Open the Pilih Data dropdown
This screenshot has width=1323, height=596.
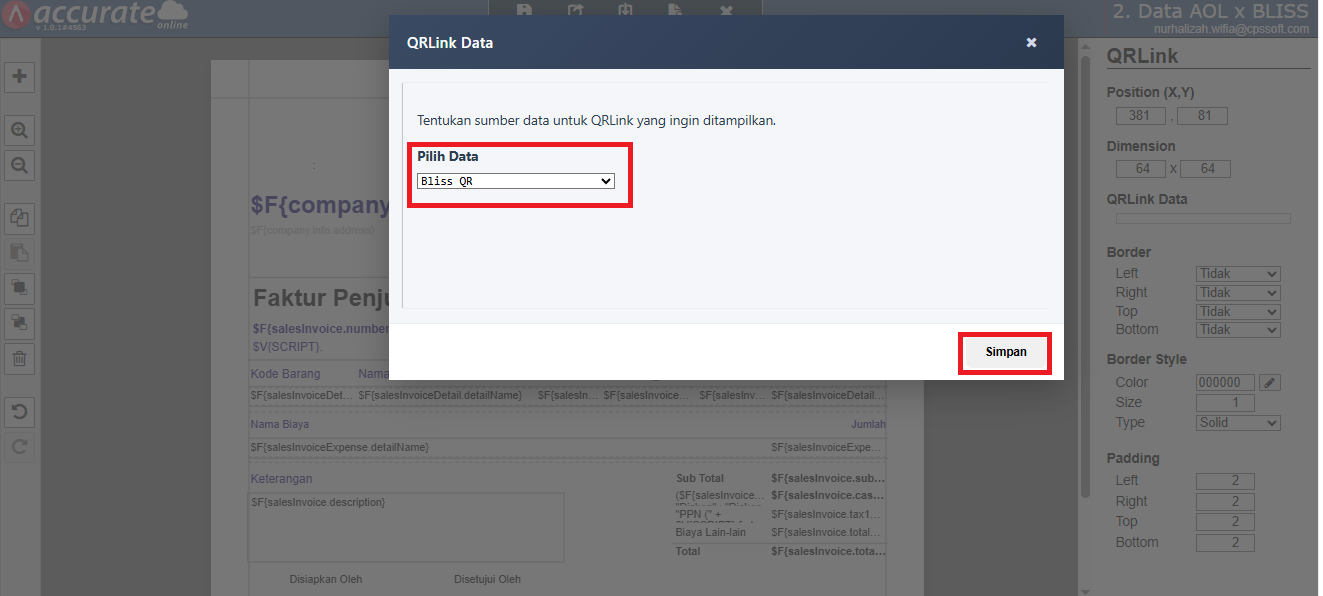tap(515, 181)
